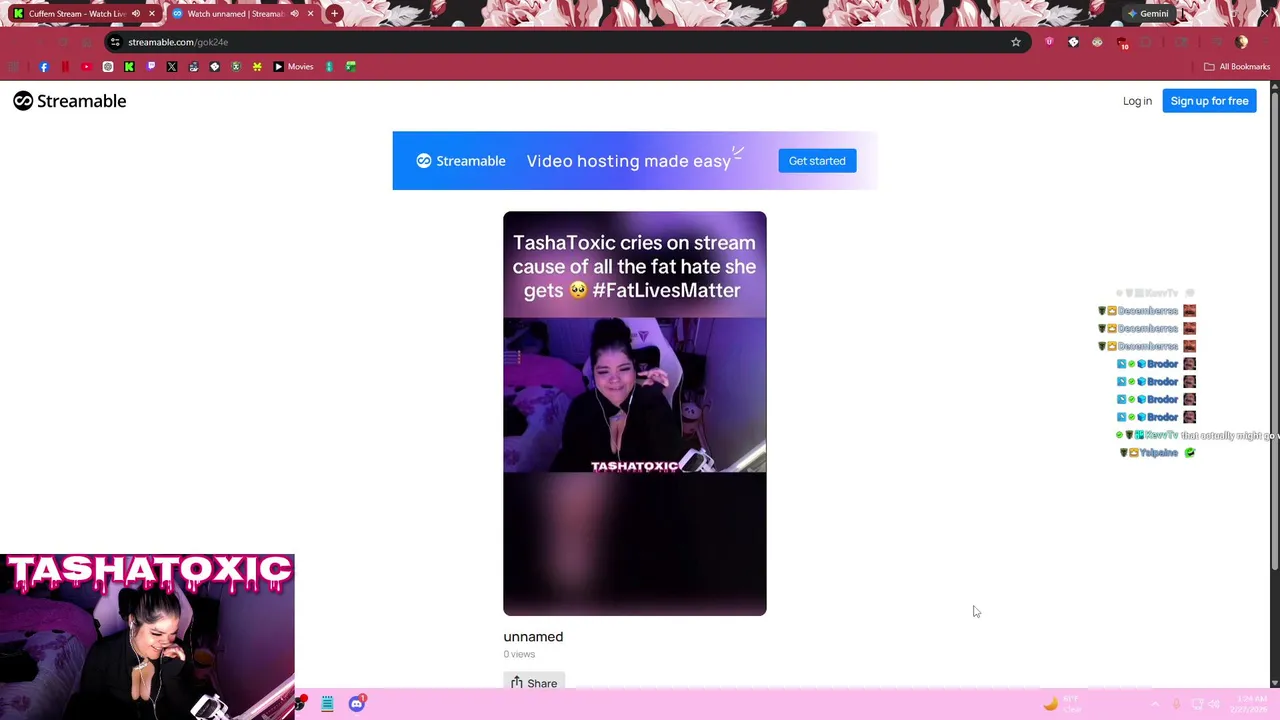This screenshot has height=720, width=1280.
Task: Open the X (Twitter) bookmark
Action: pos(172,67)
